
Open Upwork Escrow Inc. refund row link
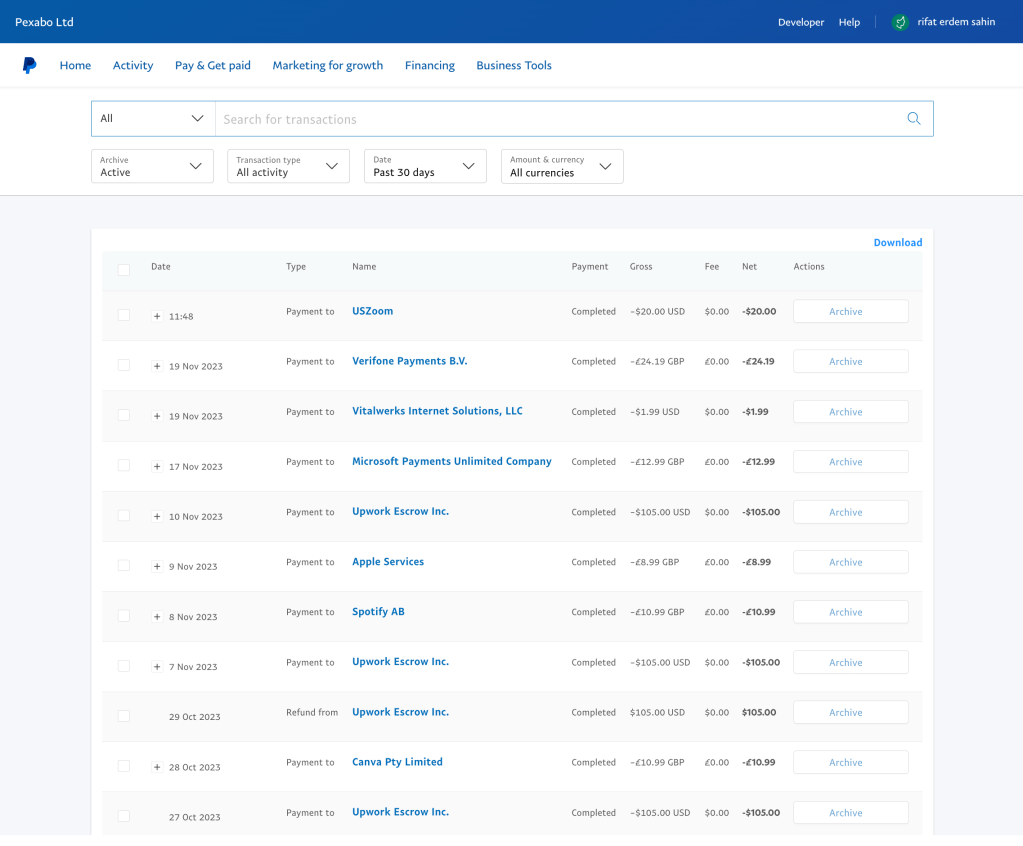[401, 712]
